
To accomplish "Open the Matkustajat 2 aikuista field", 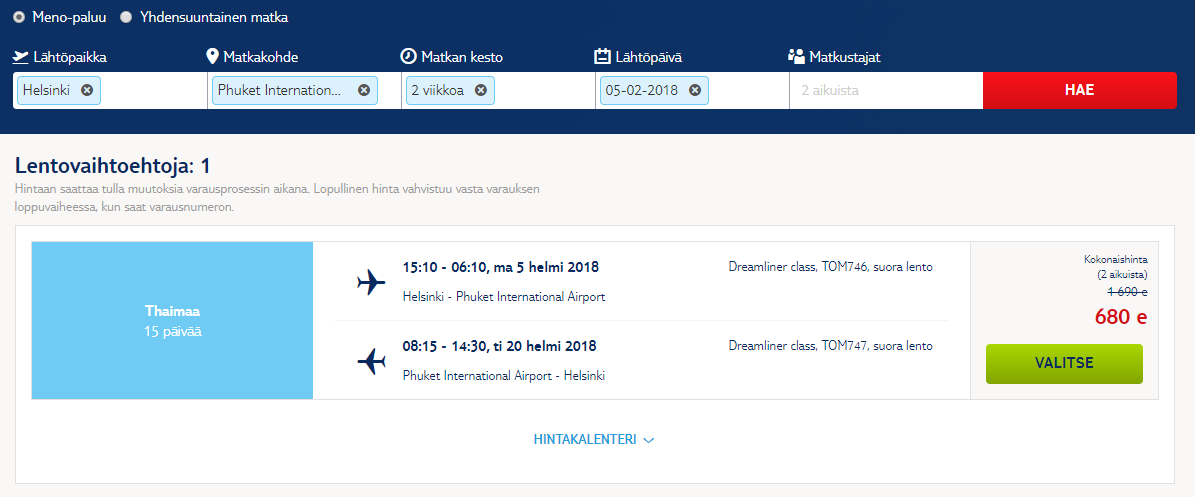I will 885,90.
